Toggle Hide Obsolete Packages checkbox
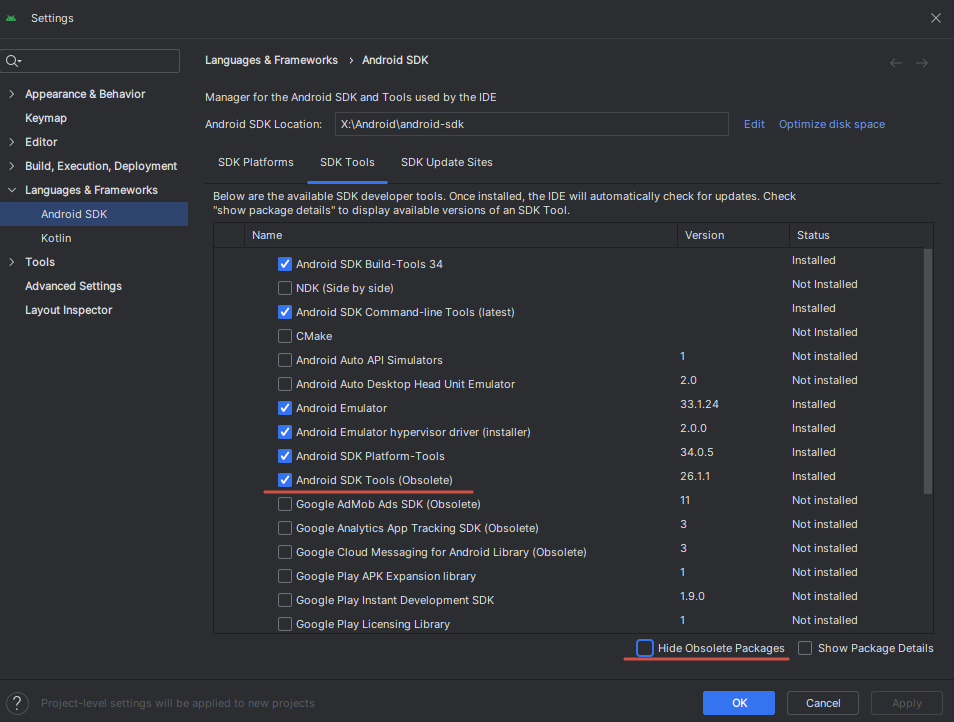Image resolution: width=954 pixels, height=722 pixels. tap(645, 648)
